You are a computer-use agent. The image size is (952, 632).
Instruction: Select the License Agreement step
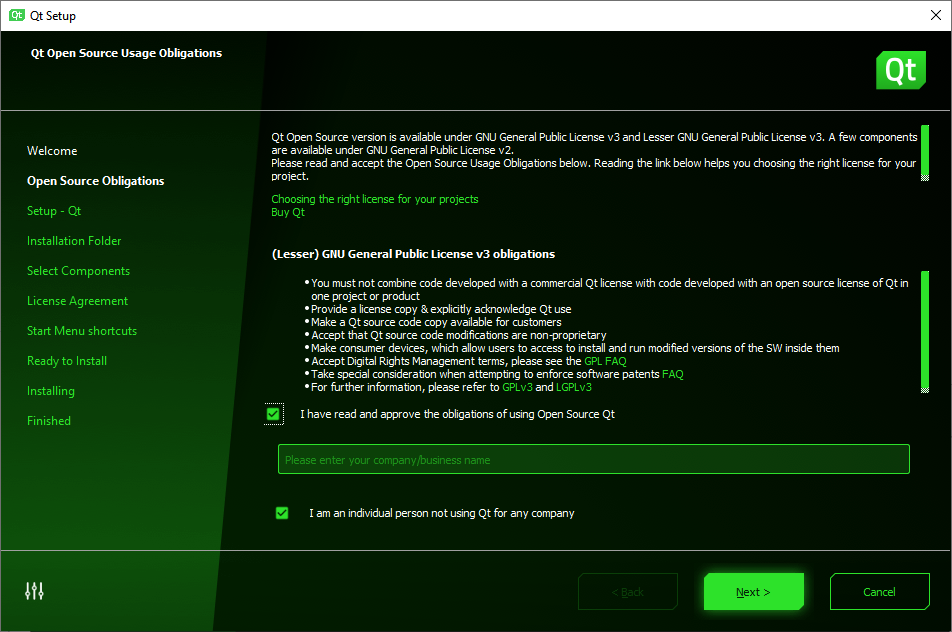77,301
